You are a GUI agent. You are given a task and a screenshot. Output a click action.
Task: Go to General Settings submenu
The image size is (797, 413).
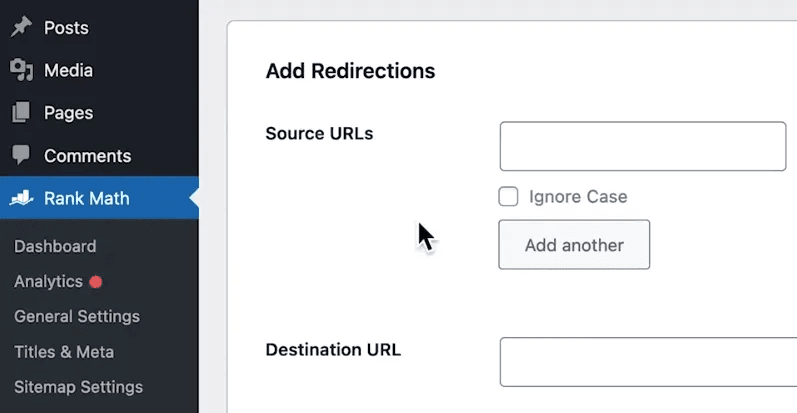tap(77, 316)
